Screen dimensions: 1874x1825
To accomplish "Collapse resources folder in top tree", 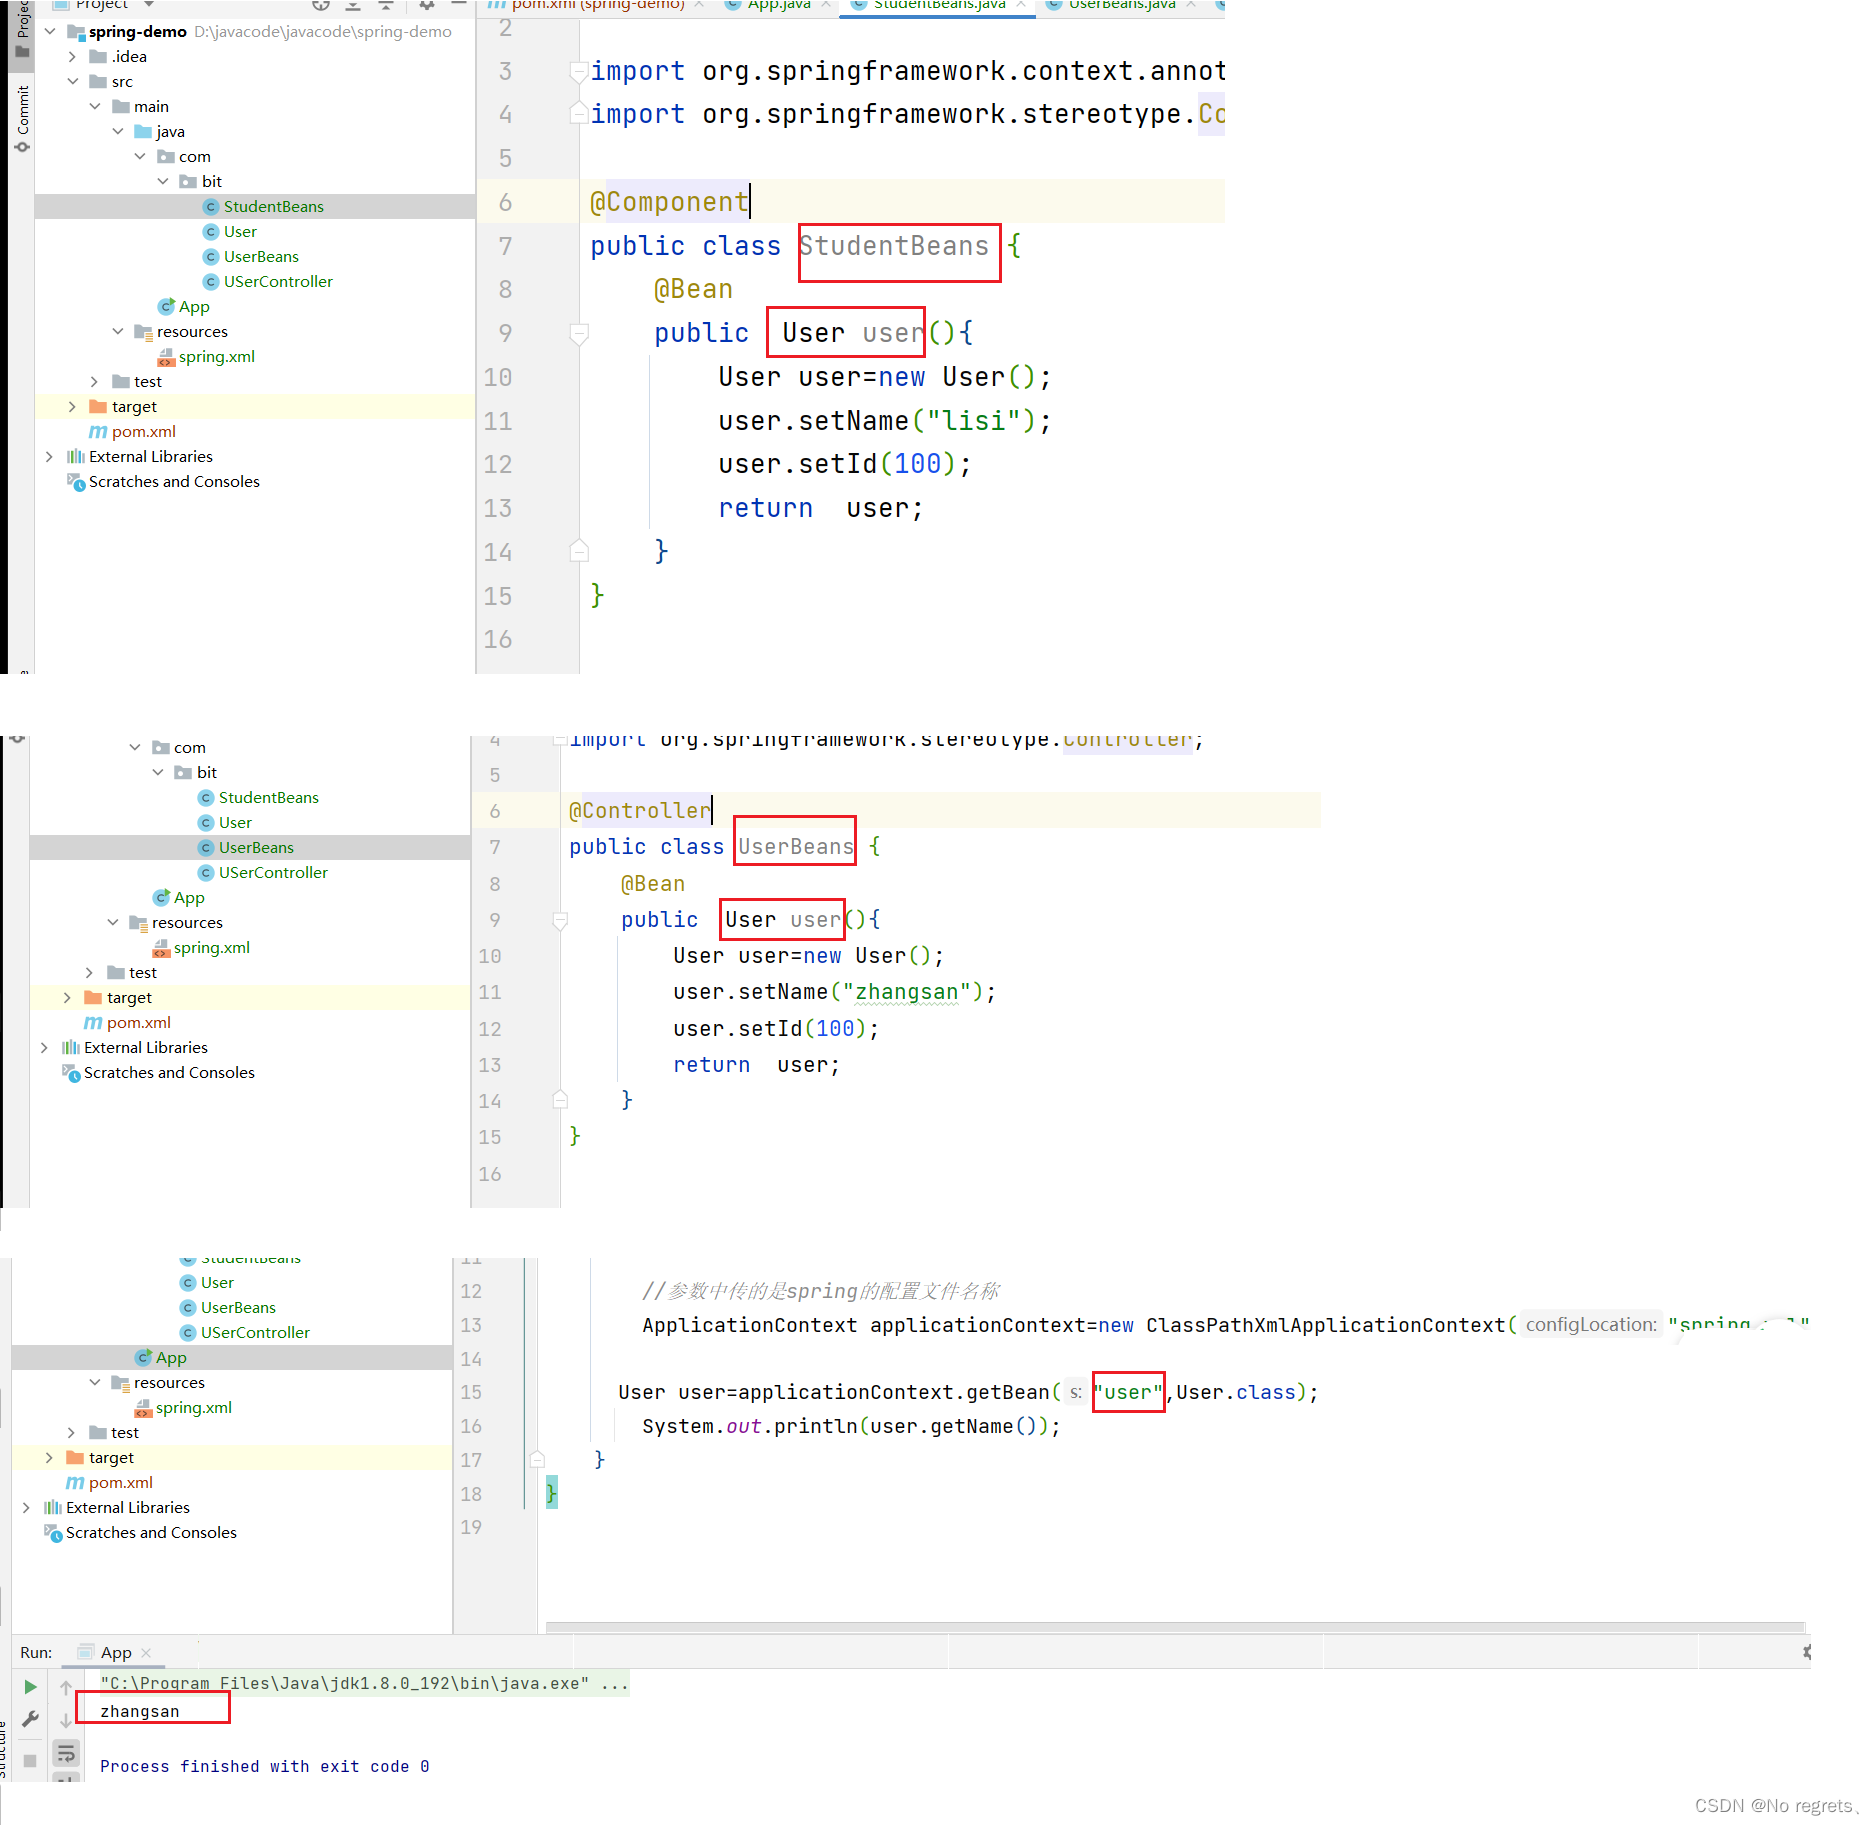I will (118, 331).
